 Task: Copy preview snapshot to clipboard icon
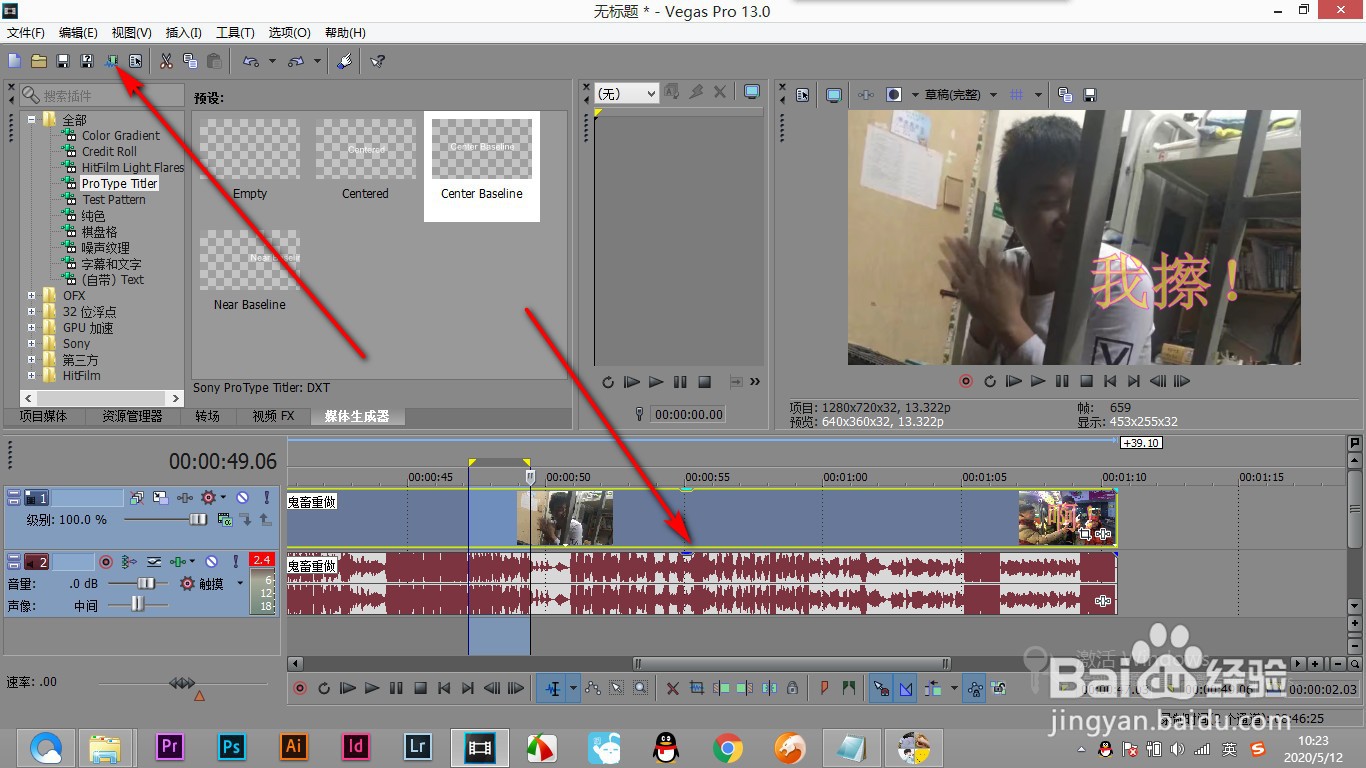[1065, 95]
